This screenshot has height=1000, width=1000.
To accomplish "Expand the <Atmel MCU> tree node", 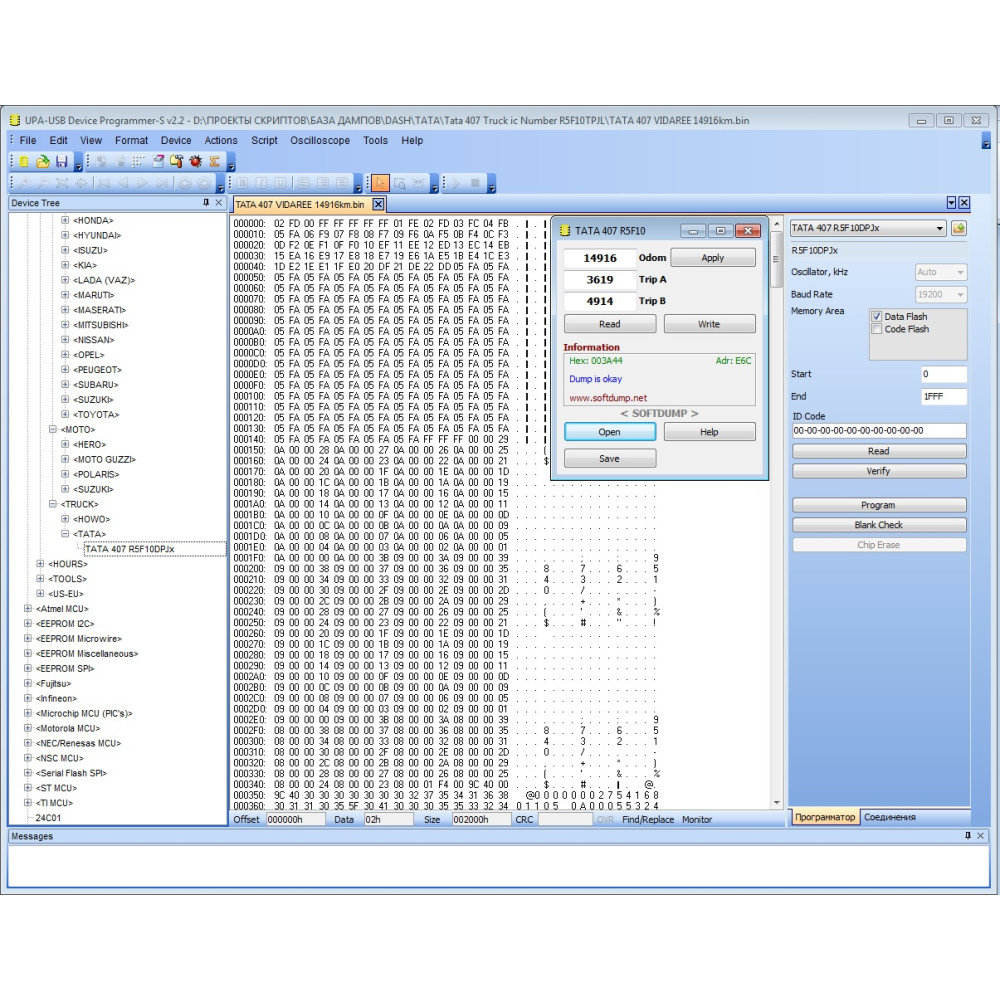I will tap(27, 608).
